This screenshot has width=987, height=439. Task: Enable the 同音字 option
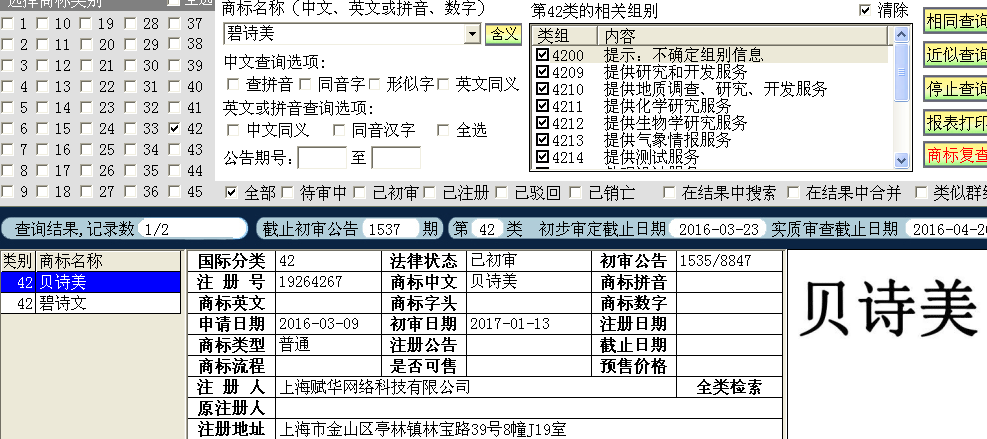click(305, 84)
